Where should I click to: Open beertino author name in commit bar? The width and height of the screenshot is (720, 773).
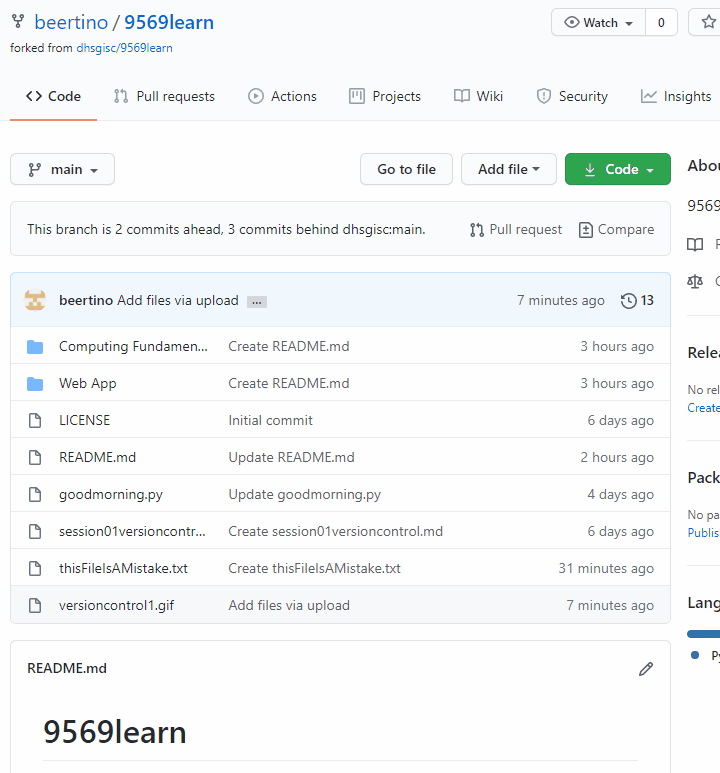click(x=86, y=300)
